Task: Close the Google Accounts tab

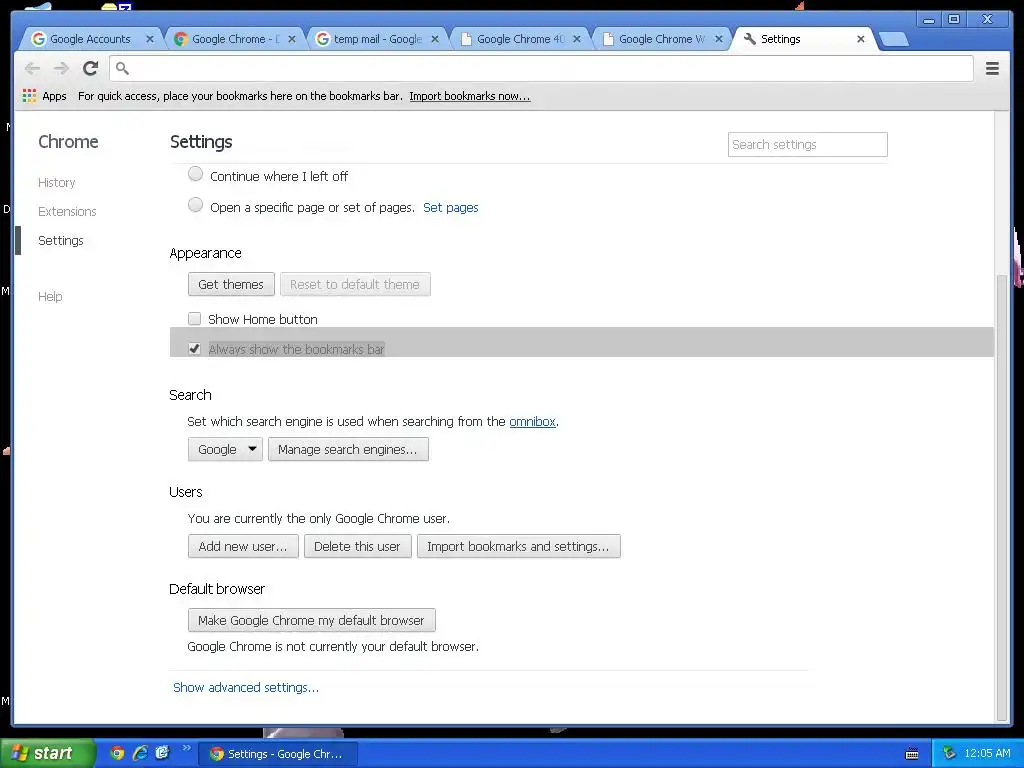Action: (x=150, y=39)
